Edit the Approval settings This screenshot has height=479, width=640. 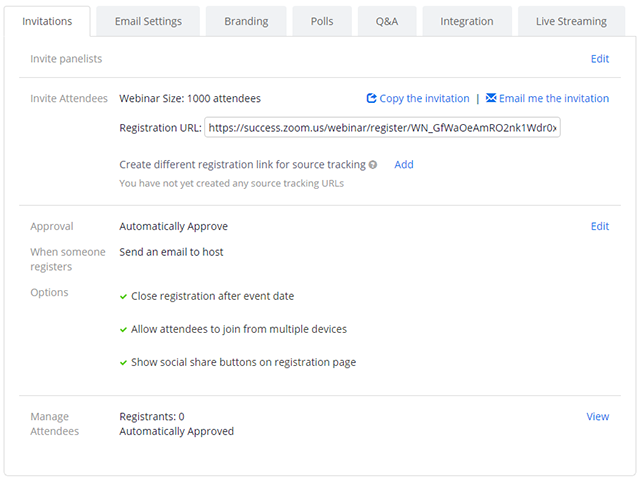point(599,226)
